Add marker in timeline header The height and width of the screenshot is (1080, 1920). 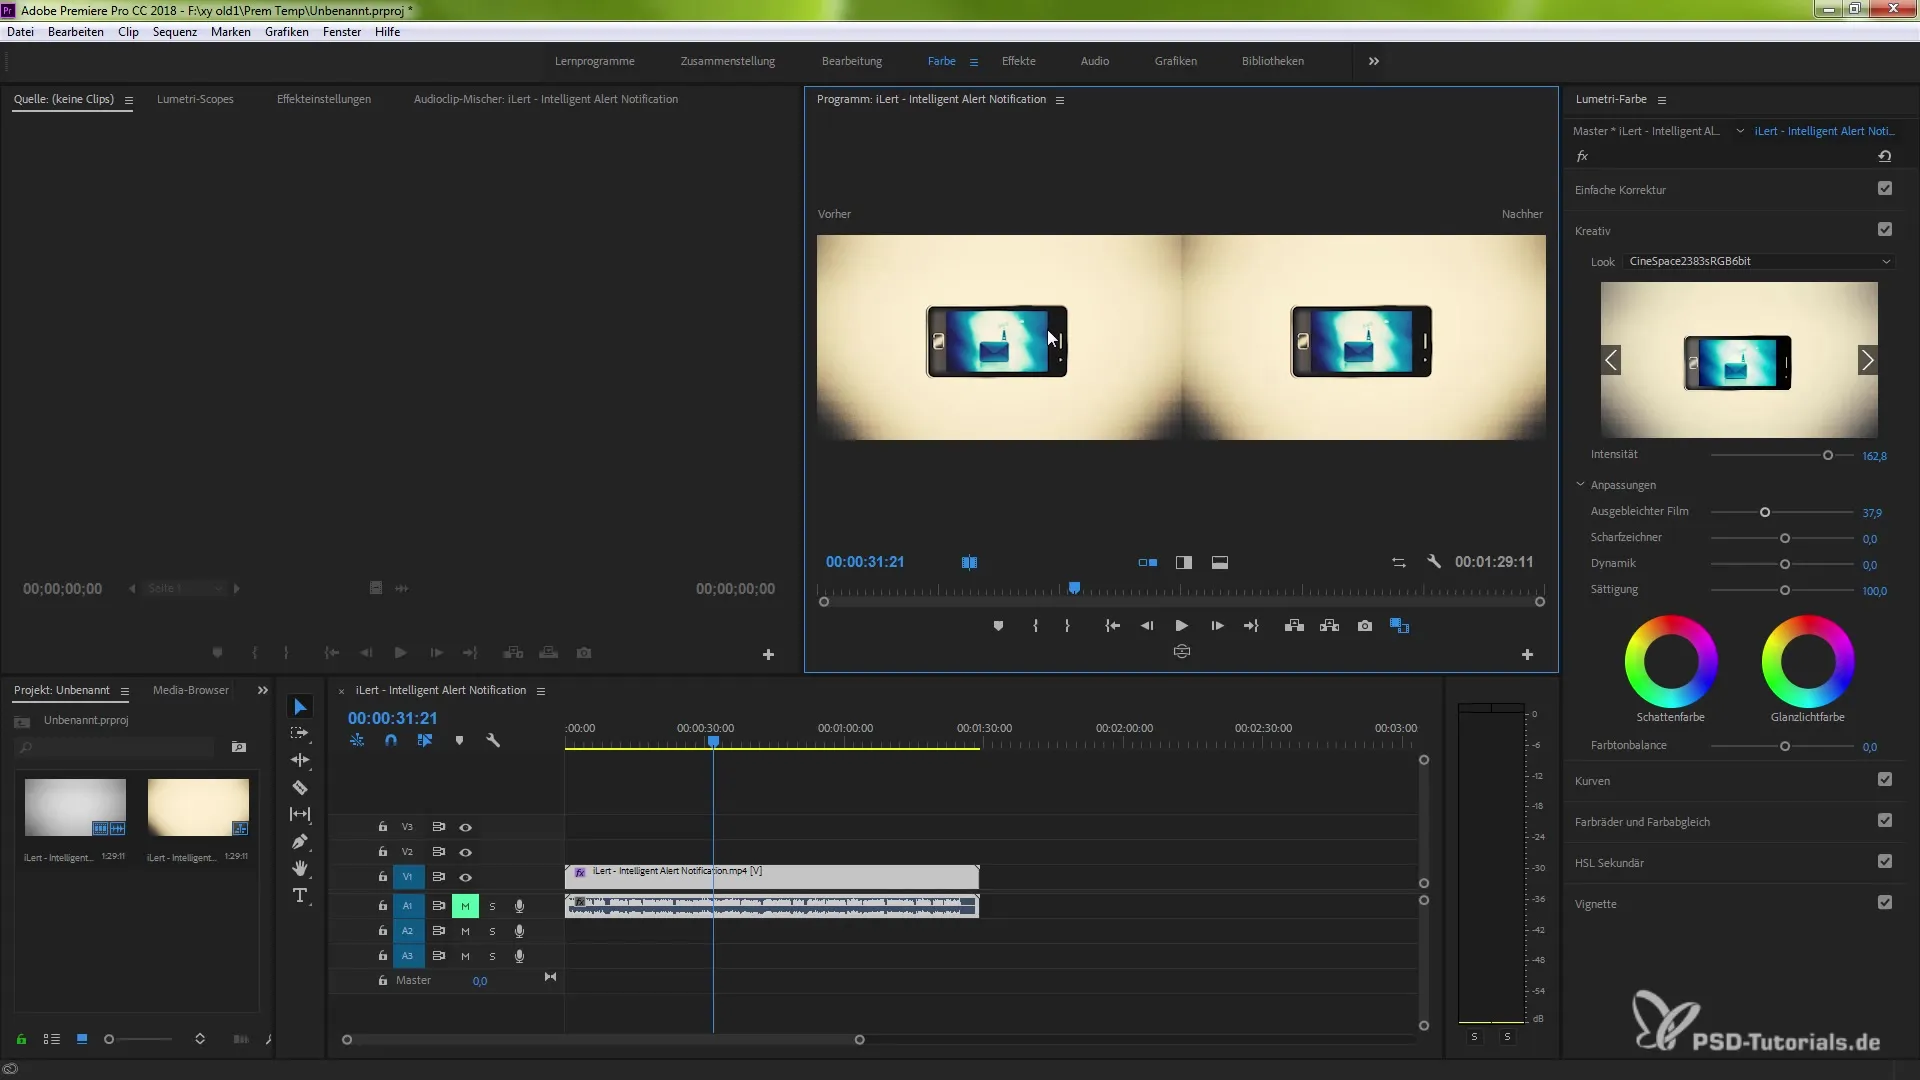tap(459, 741)
